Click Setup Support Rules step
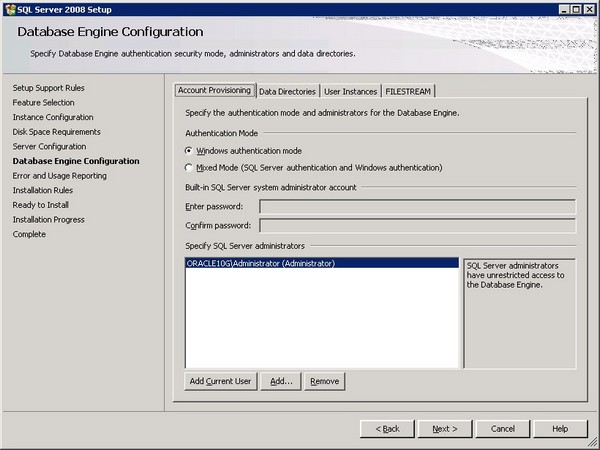 (49, 88)
